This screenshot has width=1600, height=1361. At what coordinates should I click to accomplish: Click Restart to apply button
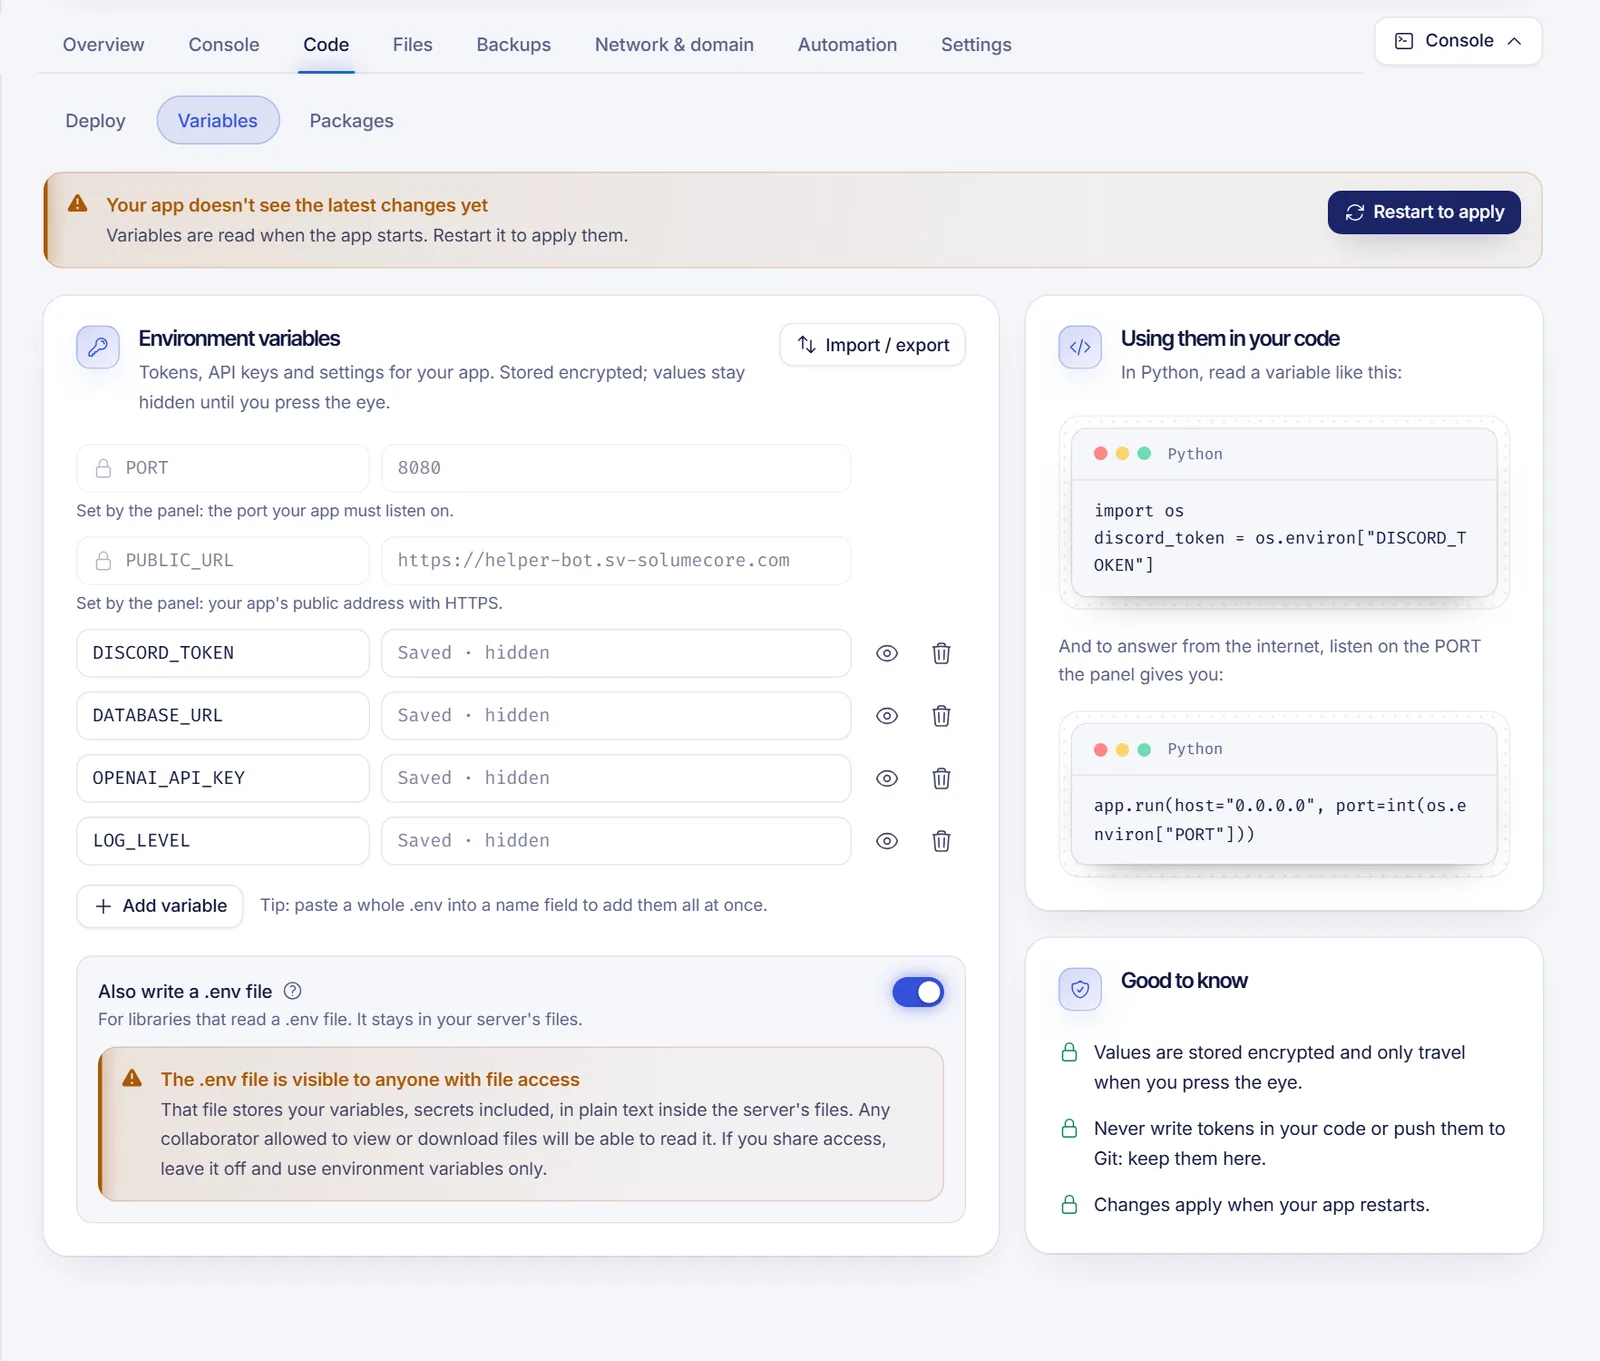pyautogui.click(x=1424, y=212)
